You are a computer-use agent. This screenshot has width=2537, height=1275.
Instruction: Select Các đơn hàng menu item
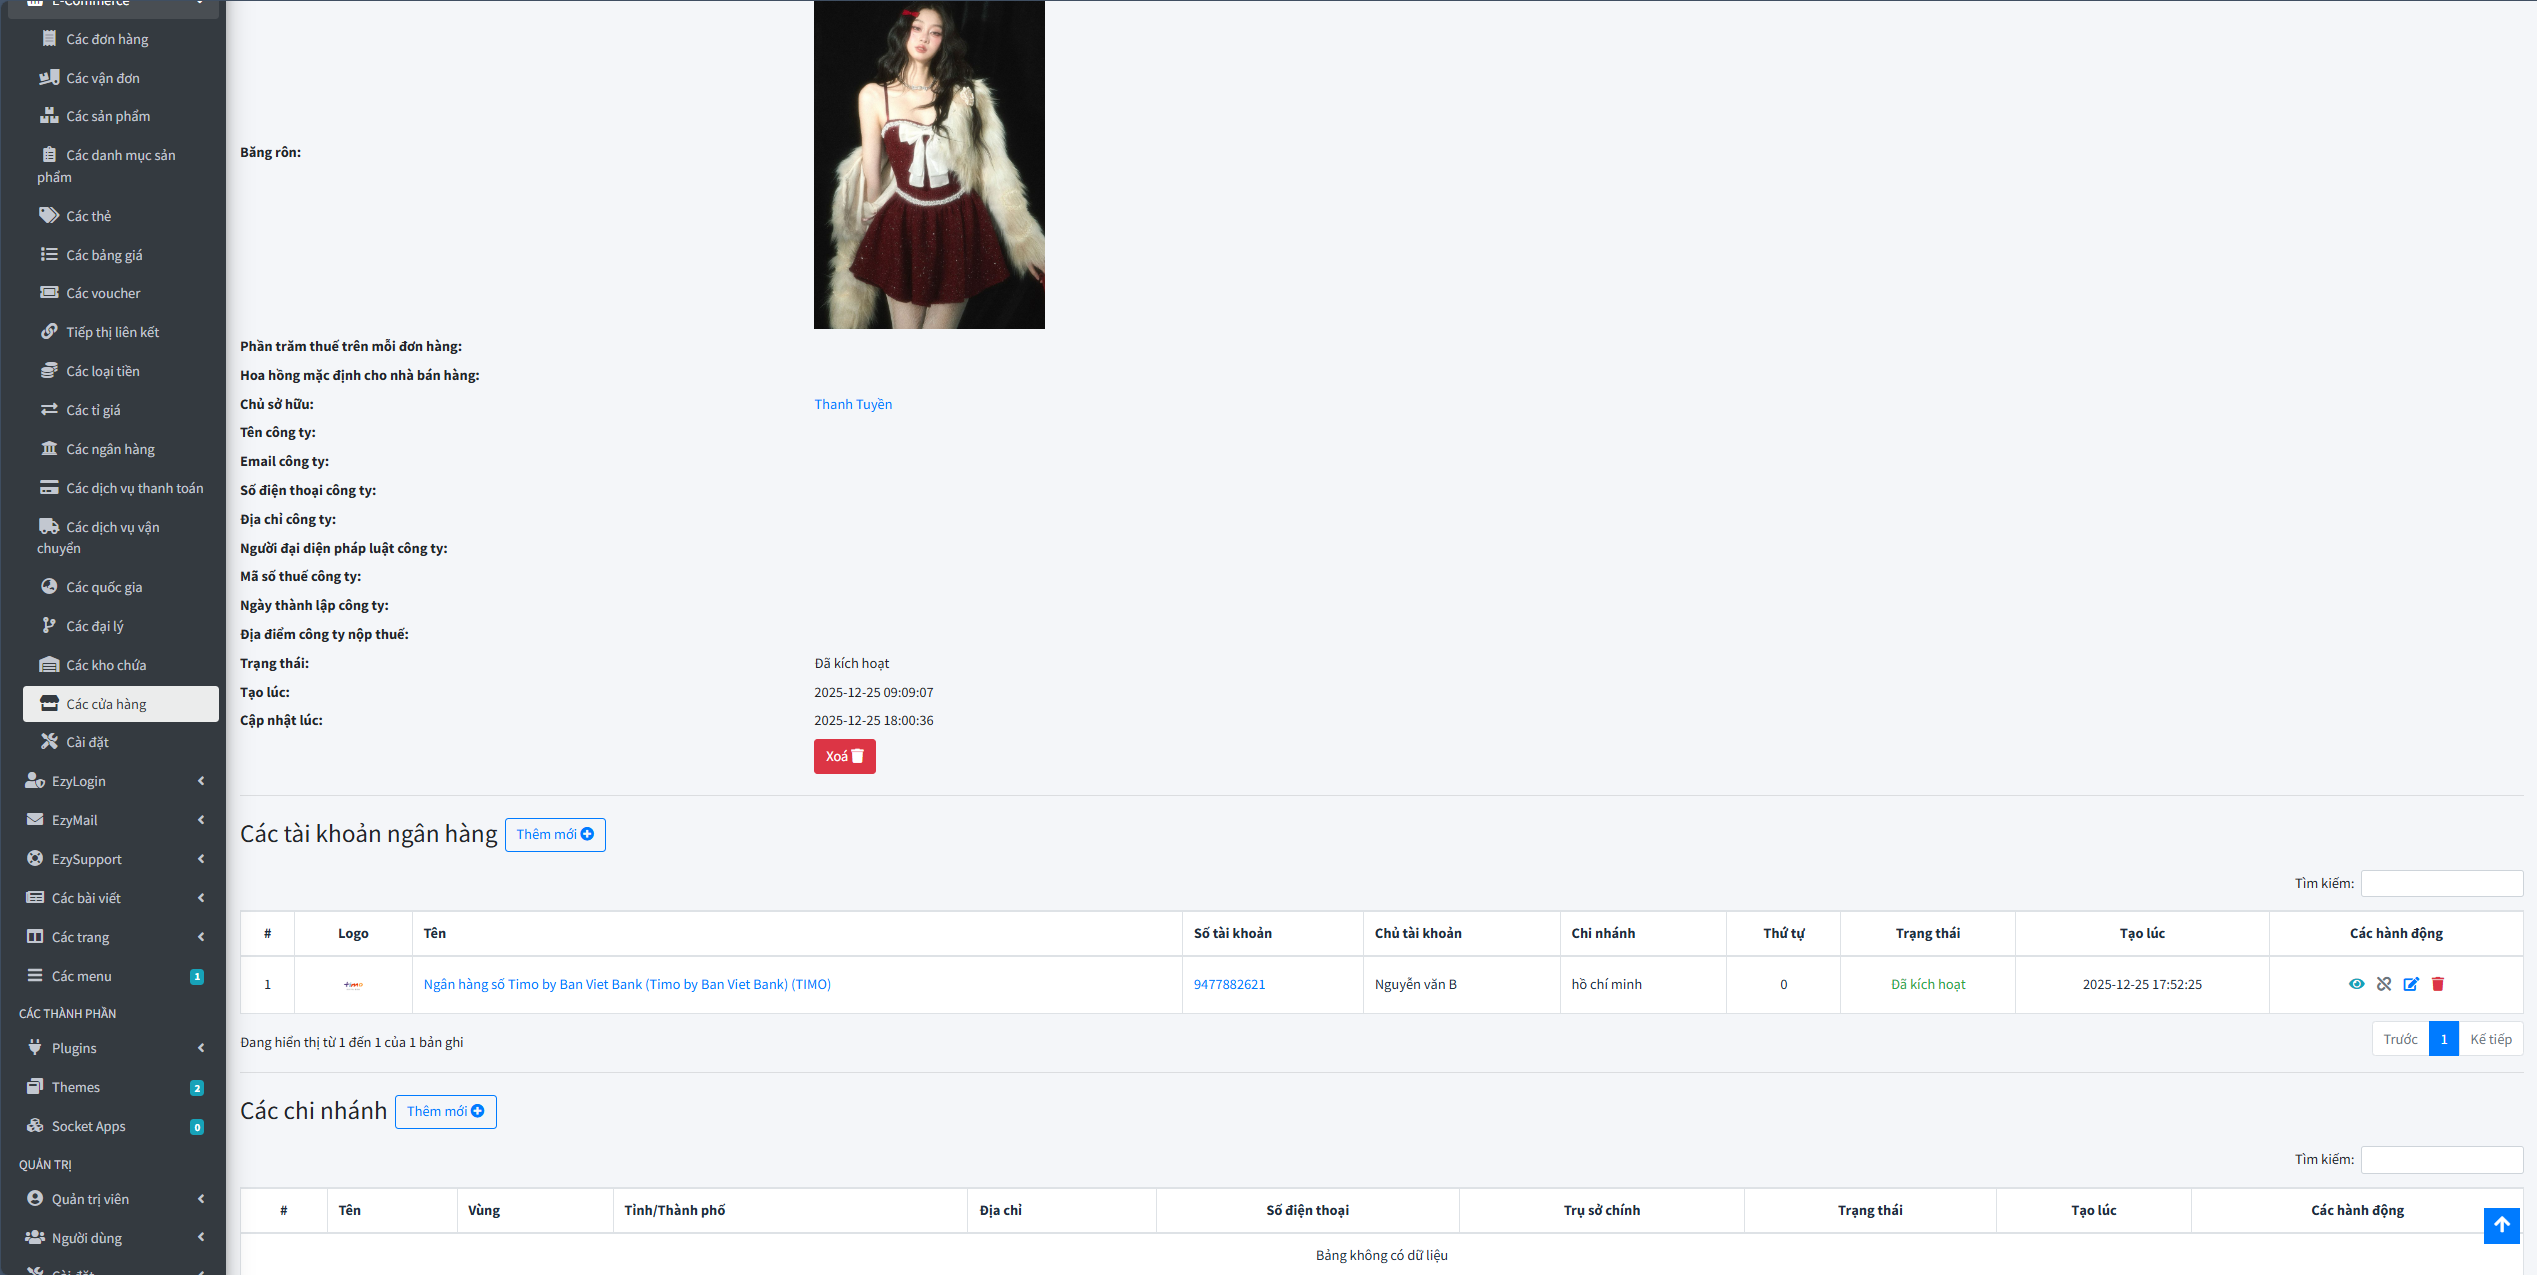[x=107, y=39]
